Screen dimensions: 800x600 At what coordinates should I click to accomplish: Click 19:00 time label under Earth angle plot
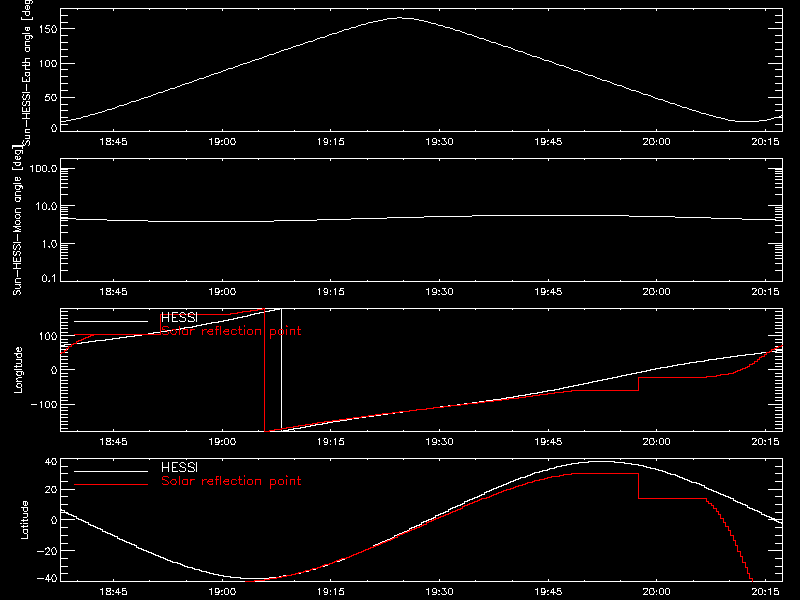tap(222, 142)
